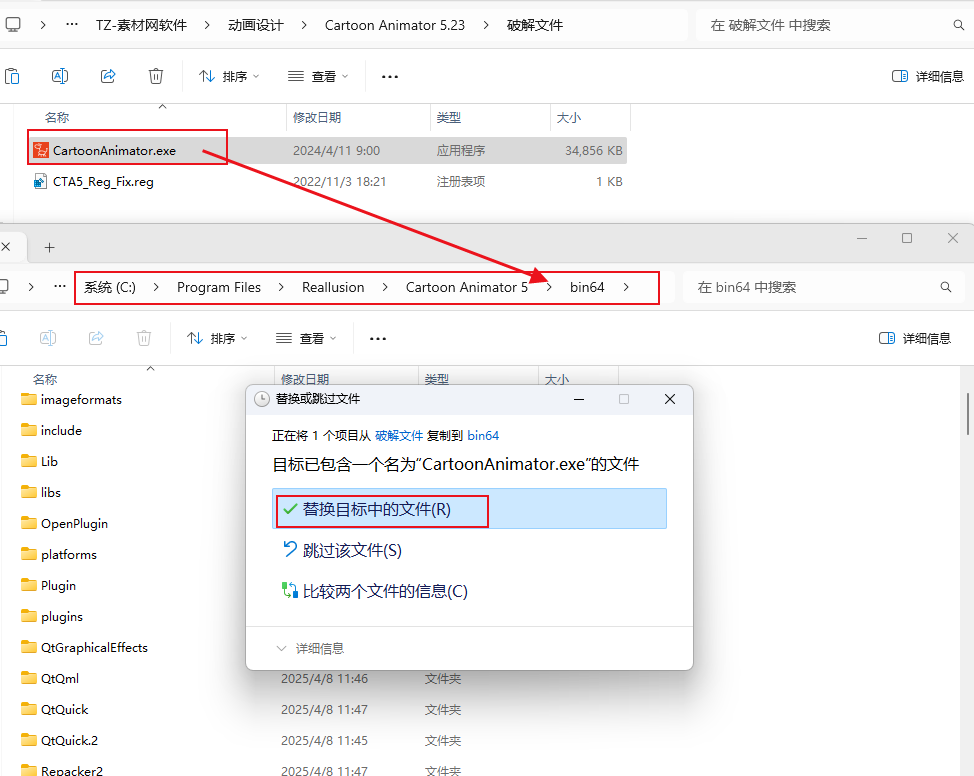The image size is (974, 776).
Task: Click the search magnifier icon in the bin64 window
Action: 945,287
